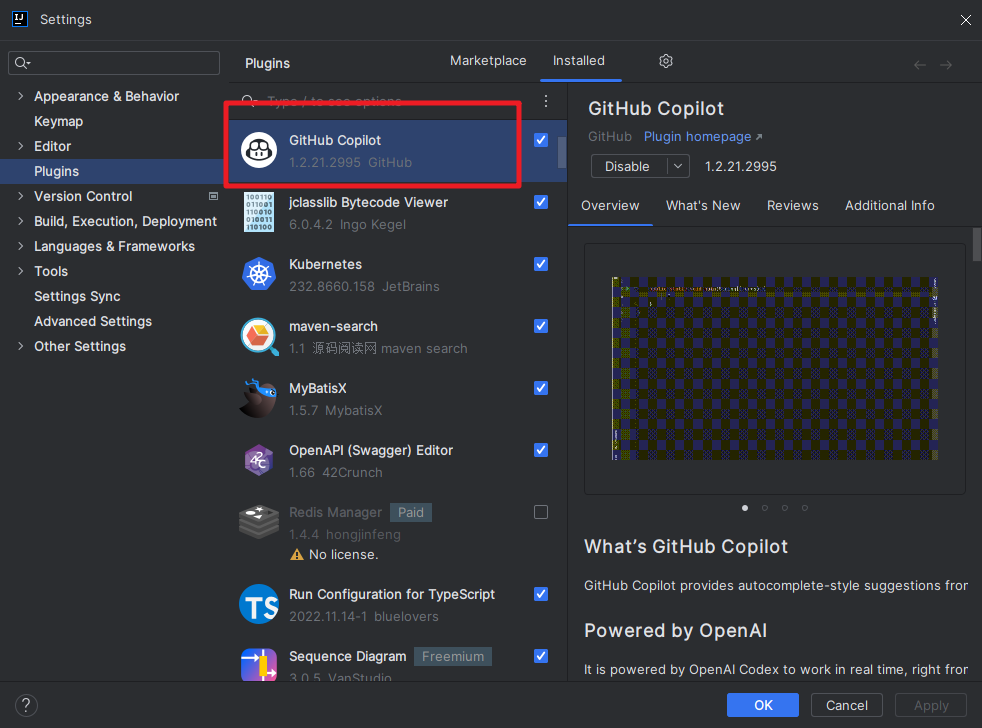
Task: Disable the GitHub Copilot plugin checkbox
Action: (541, 140)
